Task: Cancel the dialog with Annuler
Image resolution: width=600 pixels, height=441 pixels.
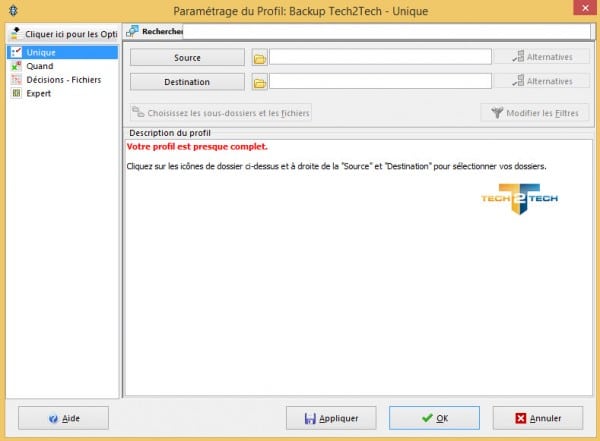Action: point(536,418)
